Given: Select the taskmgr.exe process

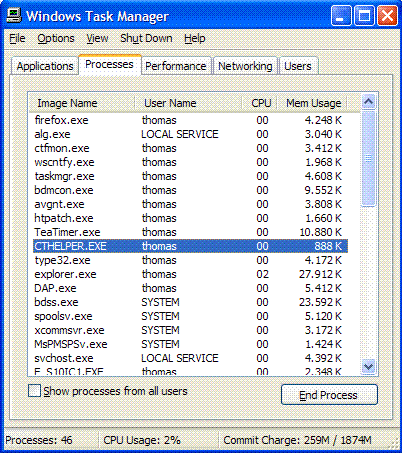Looking at the screenshot, I should coord(190,176).
